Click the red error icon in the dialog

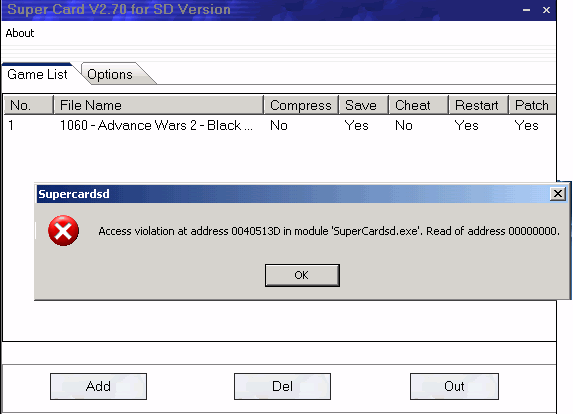tap(63, 231)
